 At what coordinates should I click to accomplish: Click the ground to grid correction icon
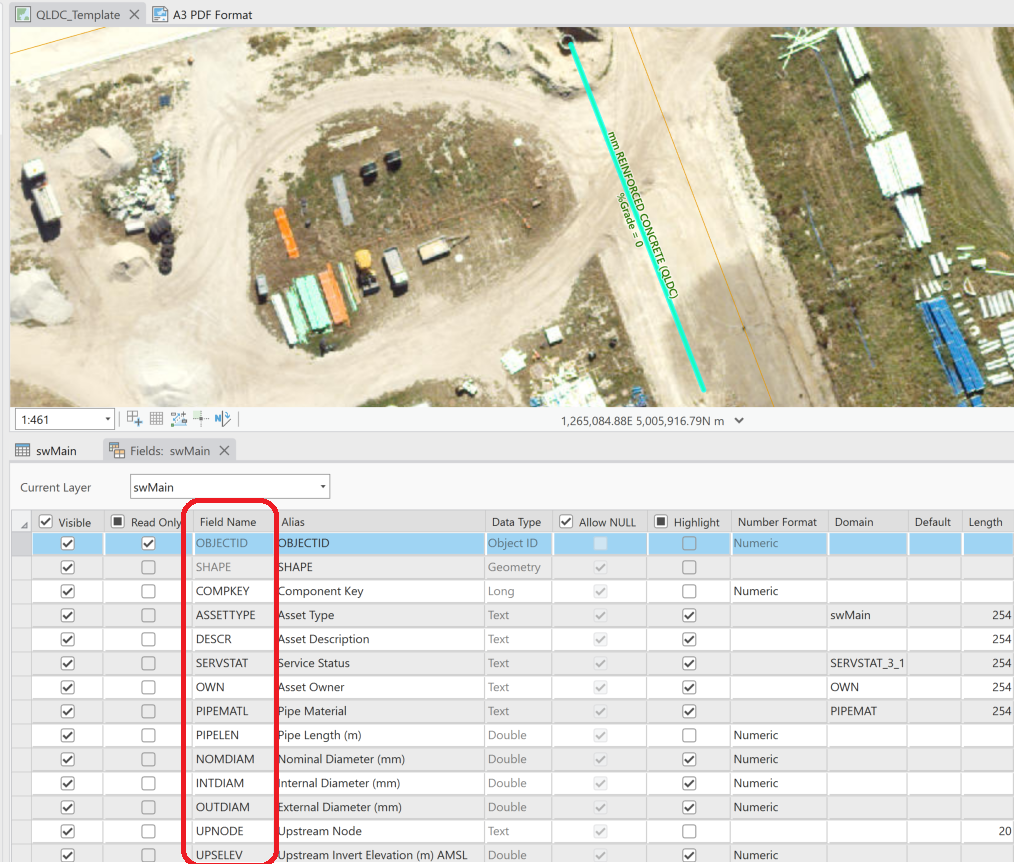pyautogui.click(x=223, y=419)
